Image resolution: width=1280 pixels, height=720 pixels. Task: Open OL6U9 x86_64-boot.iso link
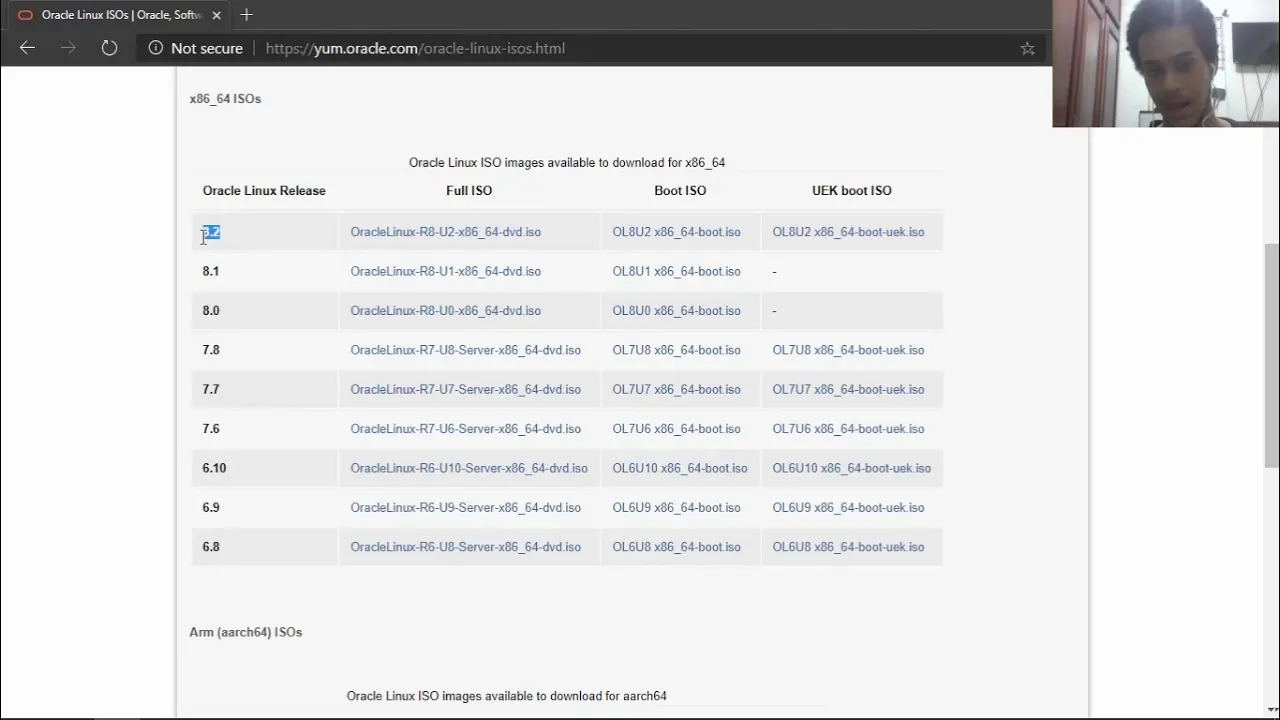[676, 508]
